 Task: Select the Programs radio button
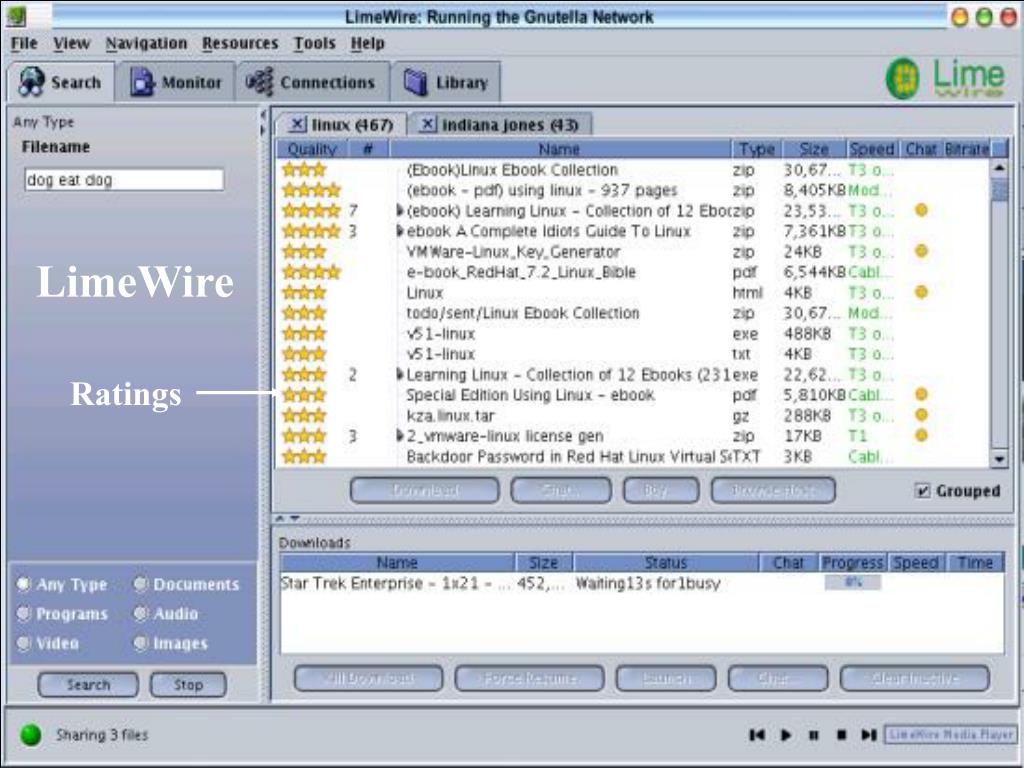[24, 614]
